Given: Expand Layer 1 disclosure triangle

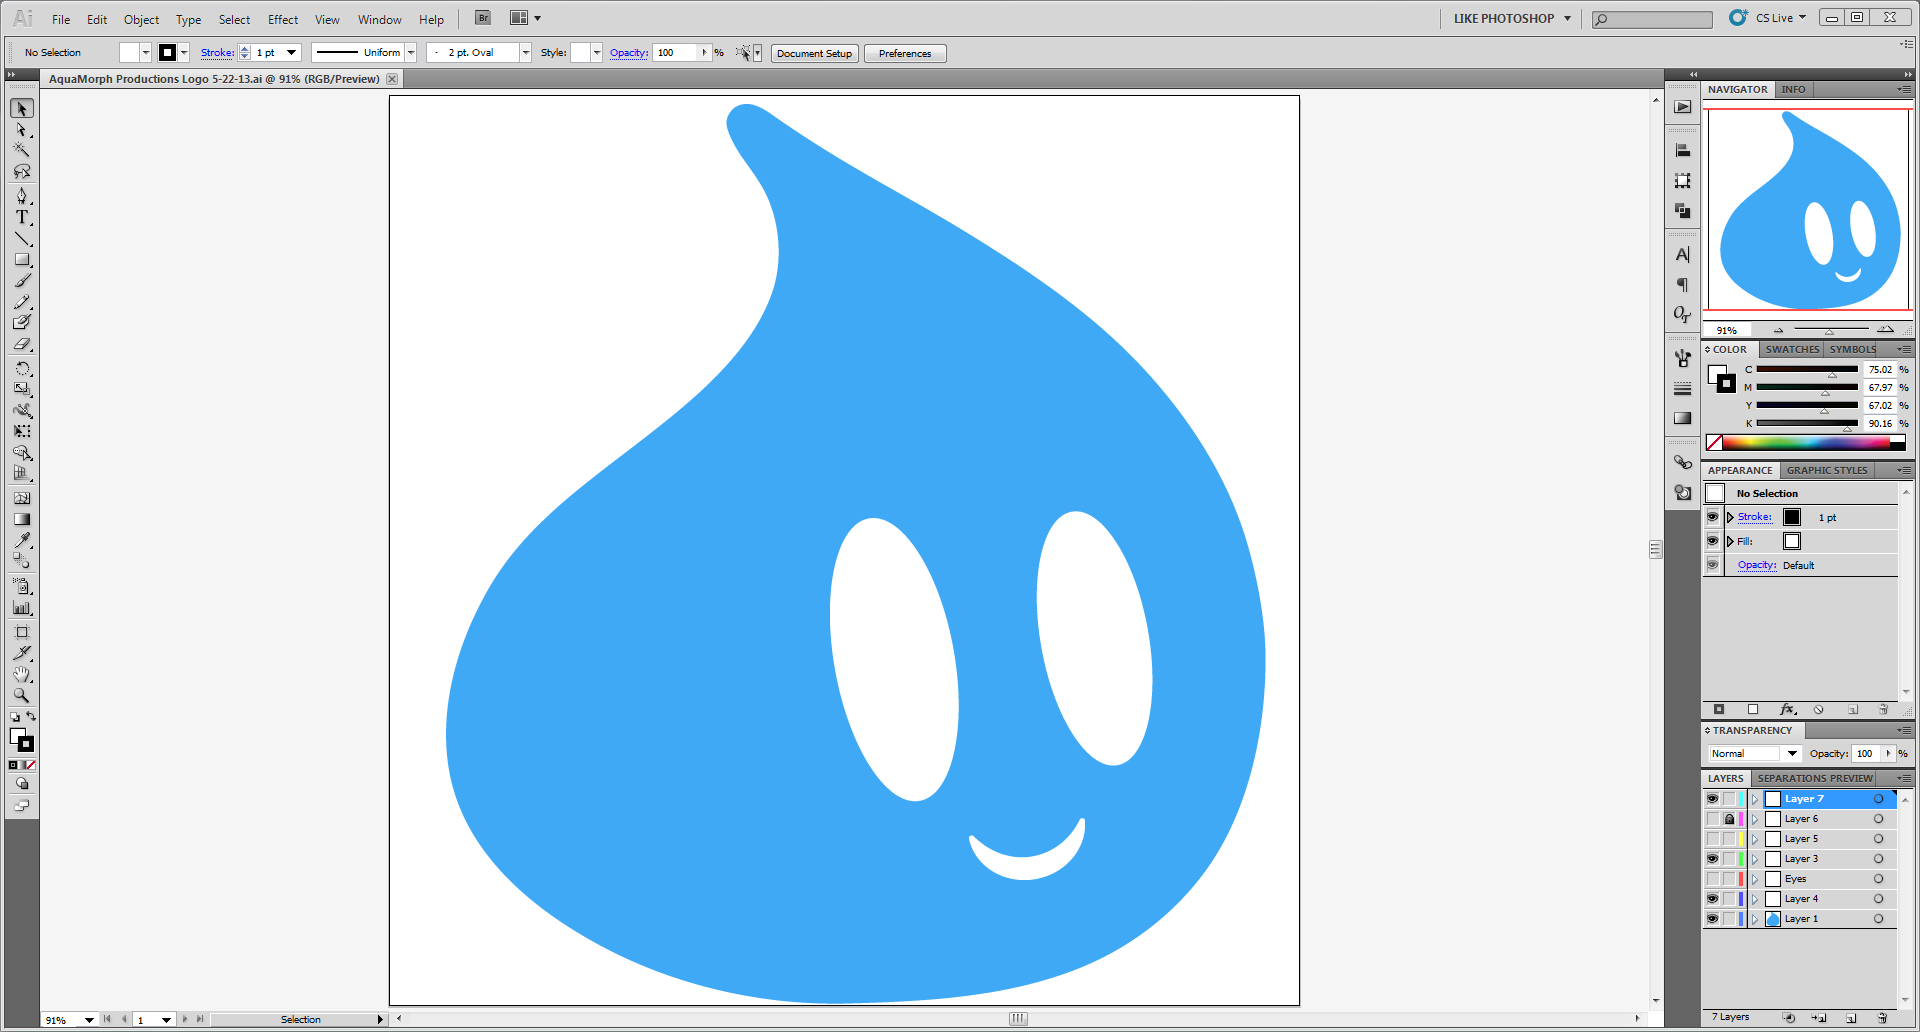Looking at the screenshot, I should pyautogui.click(x=1754, y=919).
